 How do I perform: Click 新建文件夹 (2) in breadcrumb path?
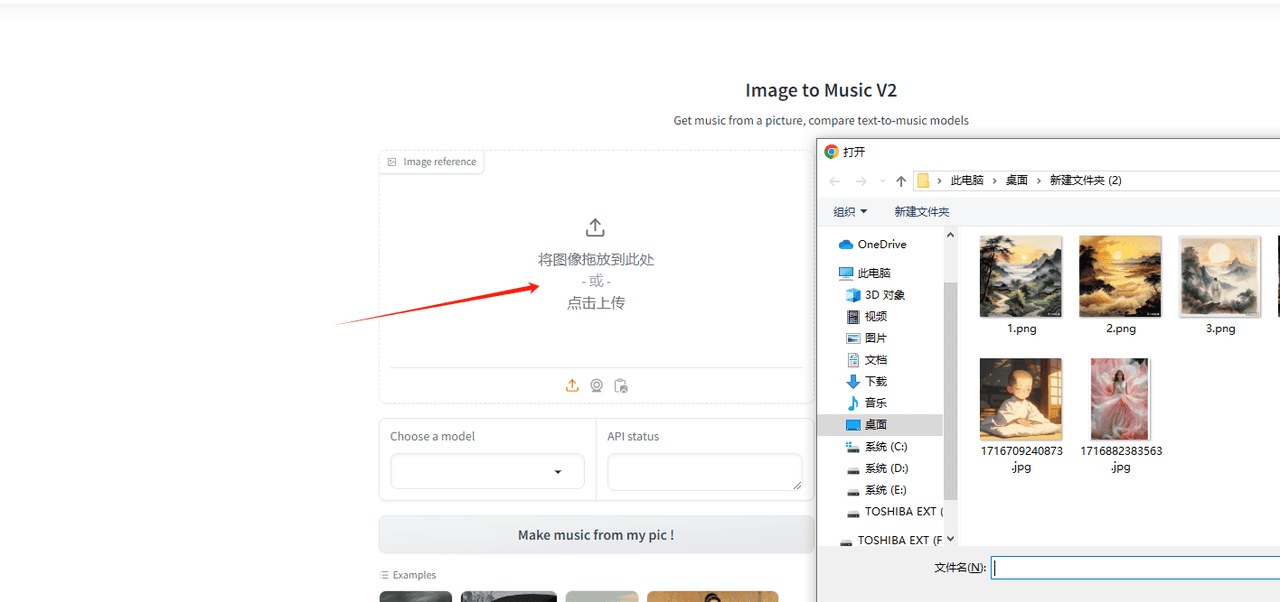click(1085, 181)
